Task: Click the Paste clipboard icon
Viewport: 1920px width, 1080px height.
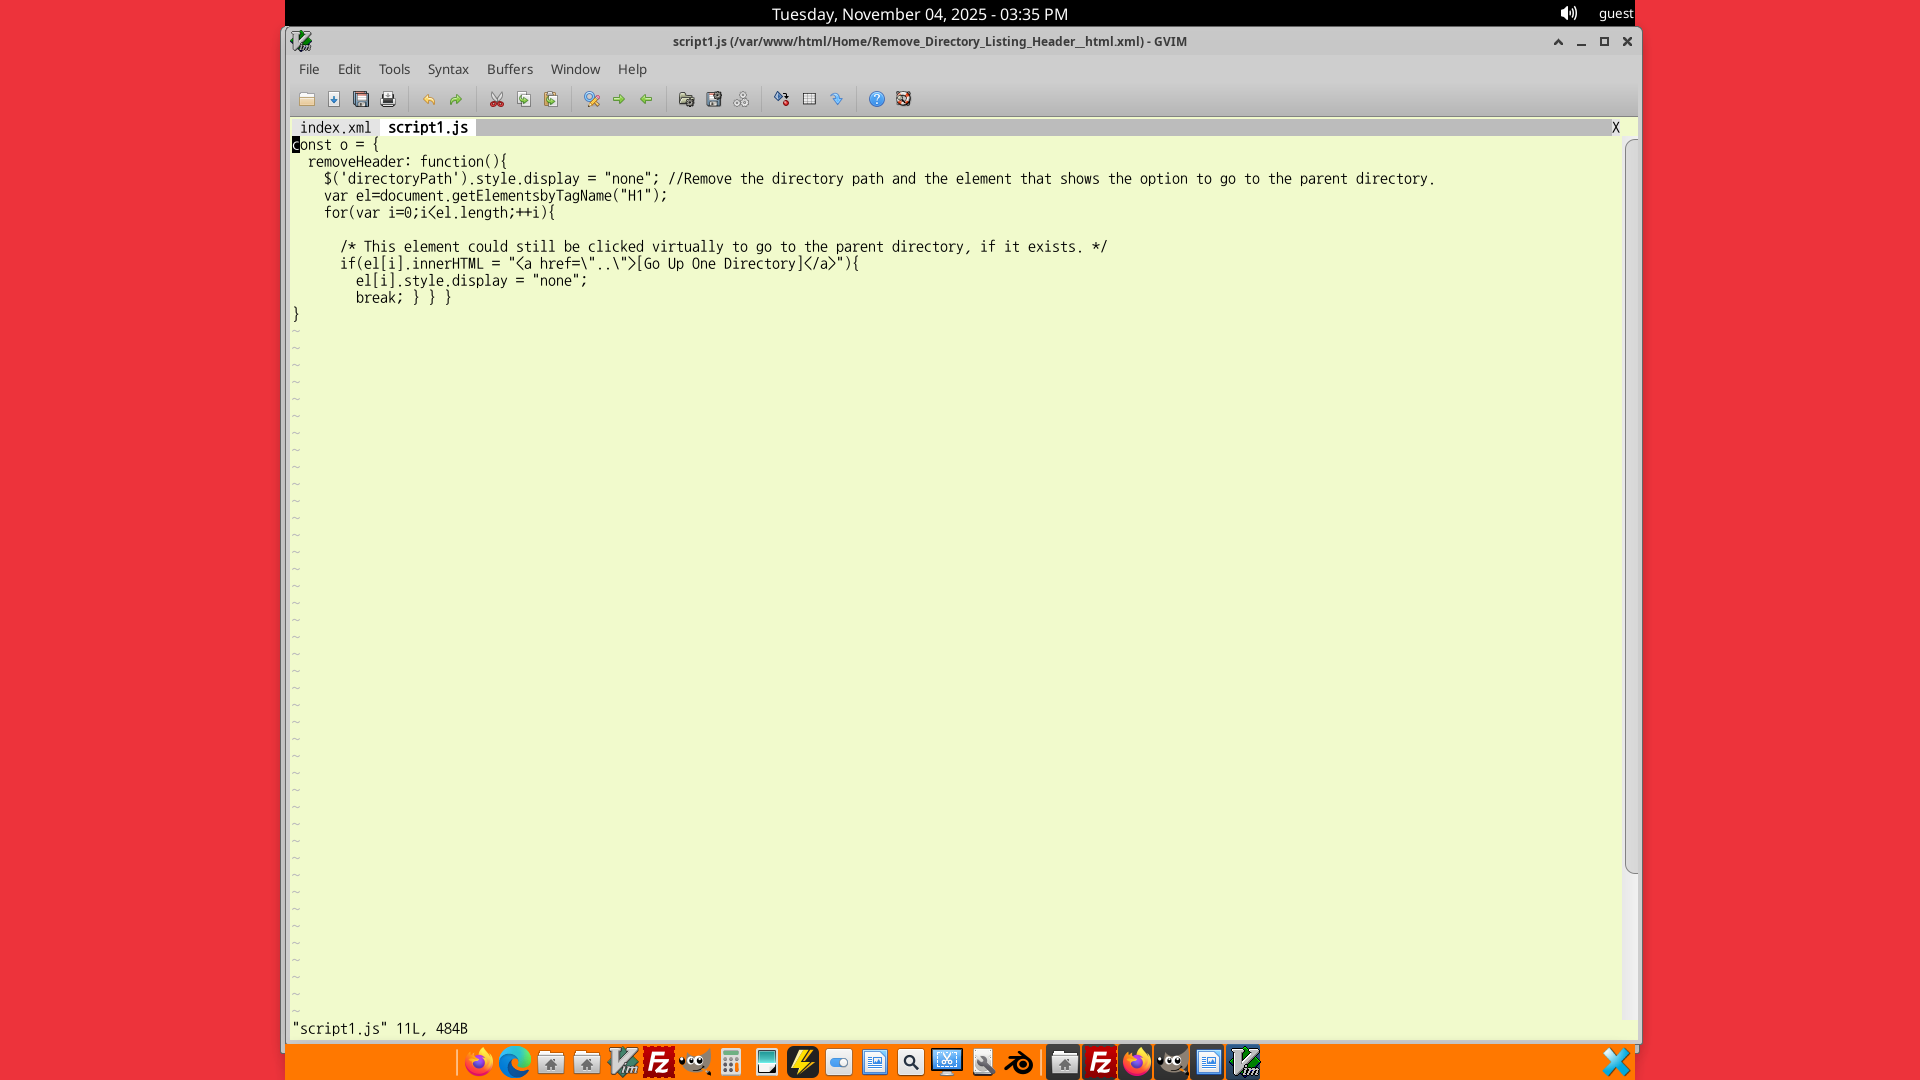Action: coord(551,99)
